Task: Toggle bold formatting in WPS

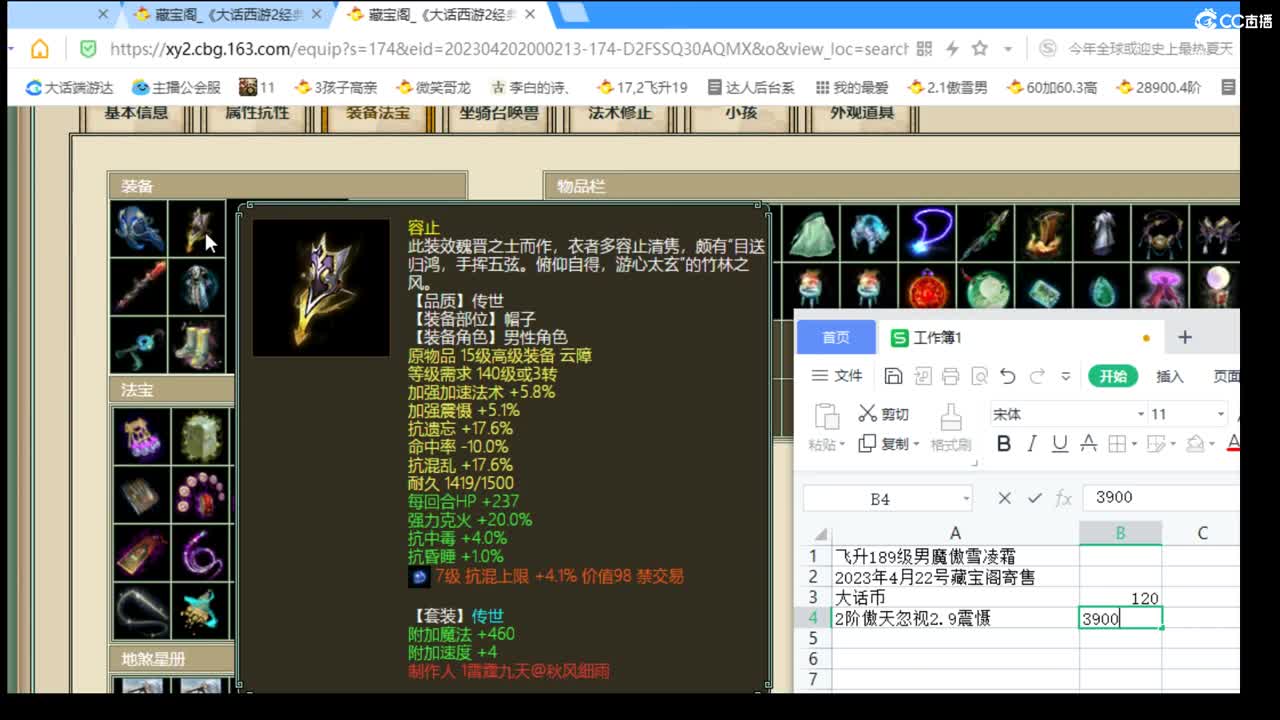Action: 1004,444
